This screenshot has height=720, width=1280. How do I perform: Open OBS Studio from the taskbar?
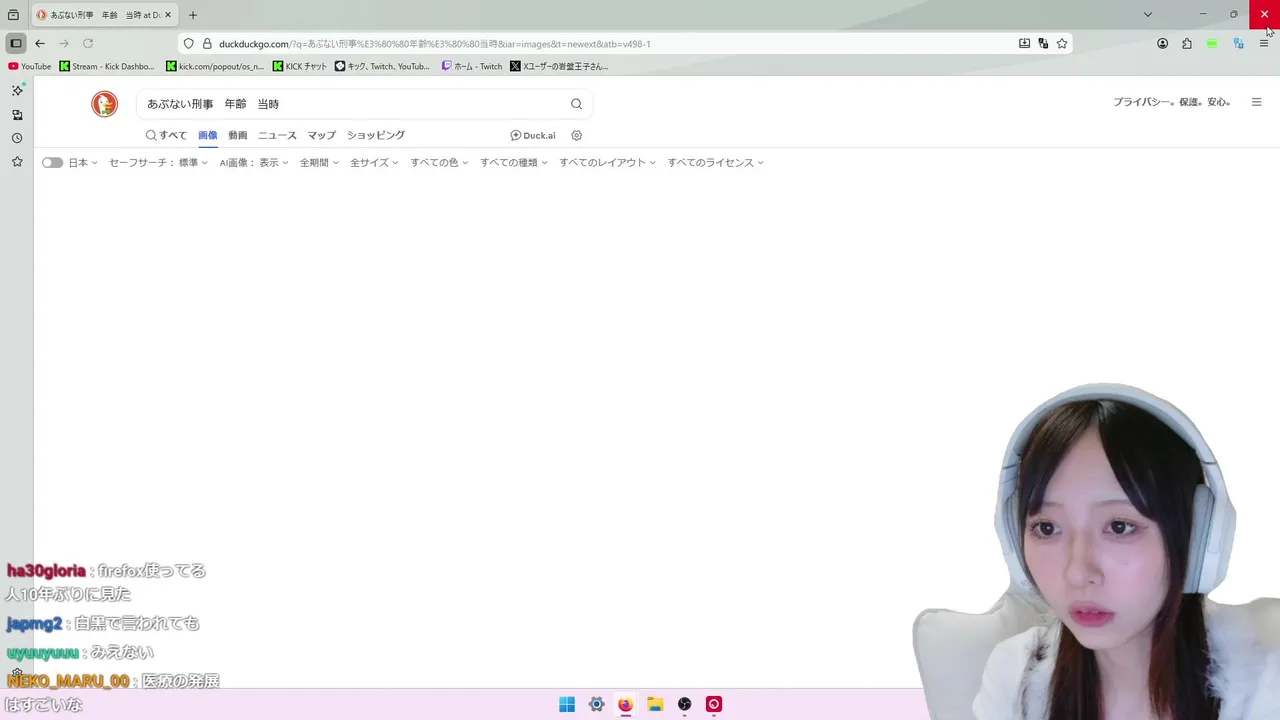click(684, 704)
